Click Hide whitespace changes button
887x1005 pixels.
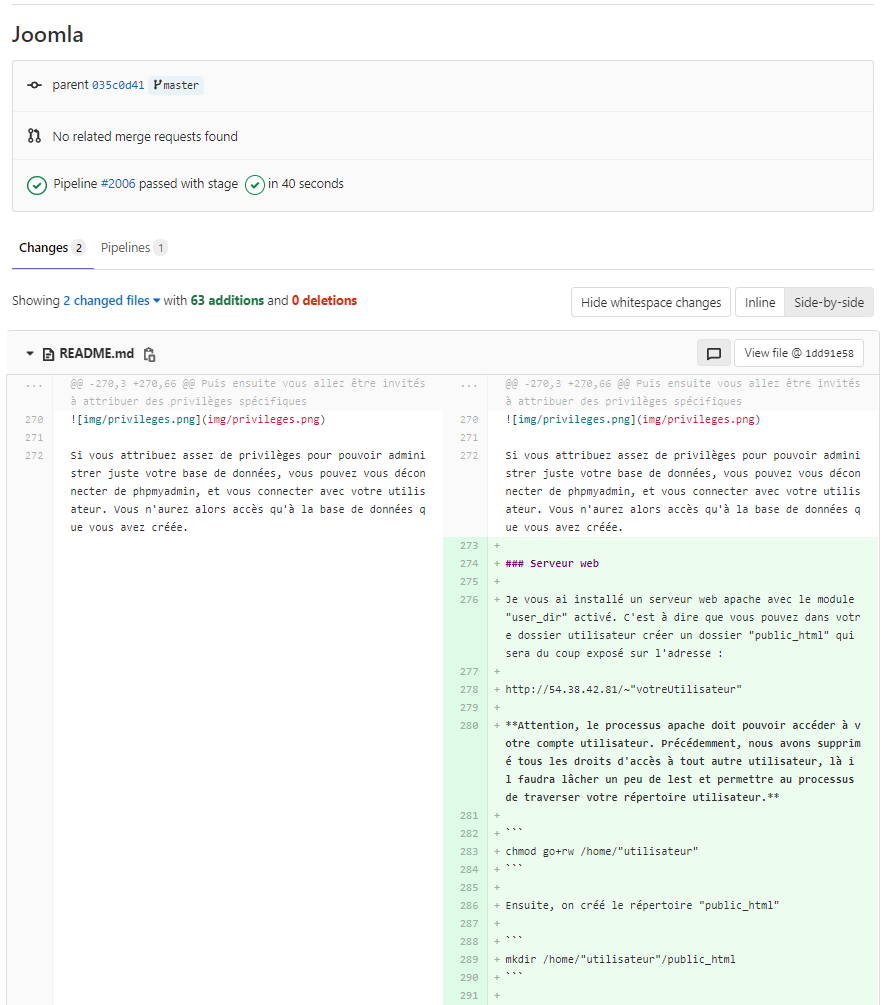(651, 303)
